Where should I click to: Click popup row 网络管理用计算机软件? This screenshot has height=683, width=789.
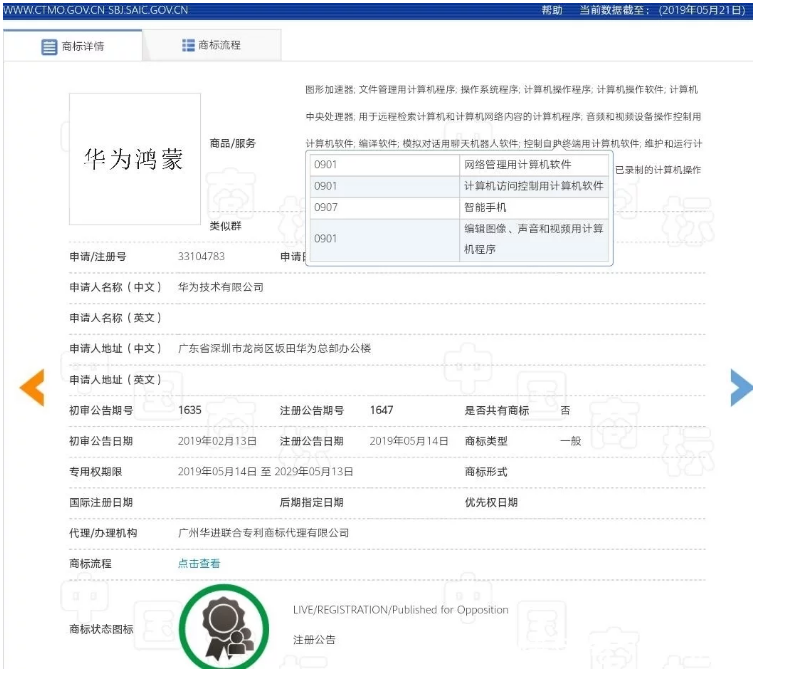click(459, 165)
